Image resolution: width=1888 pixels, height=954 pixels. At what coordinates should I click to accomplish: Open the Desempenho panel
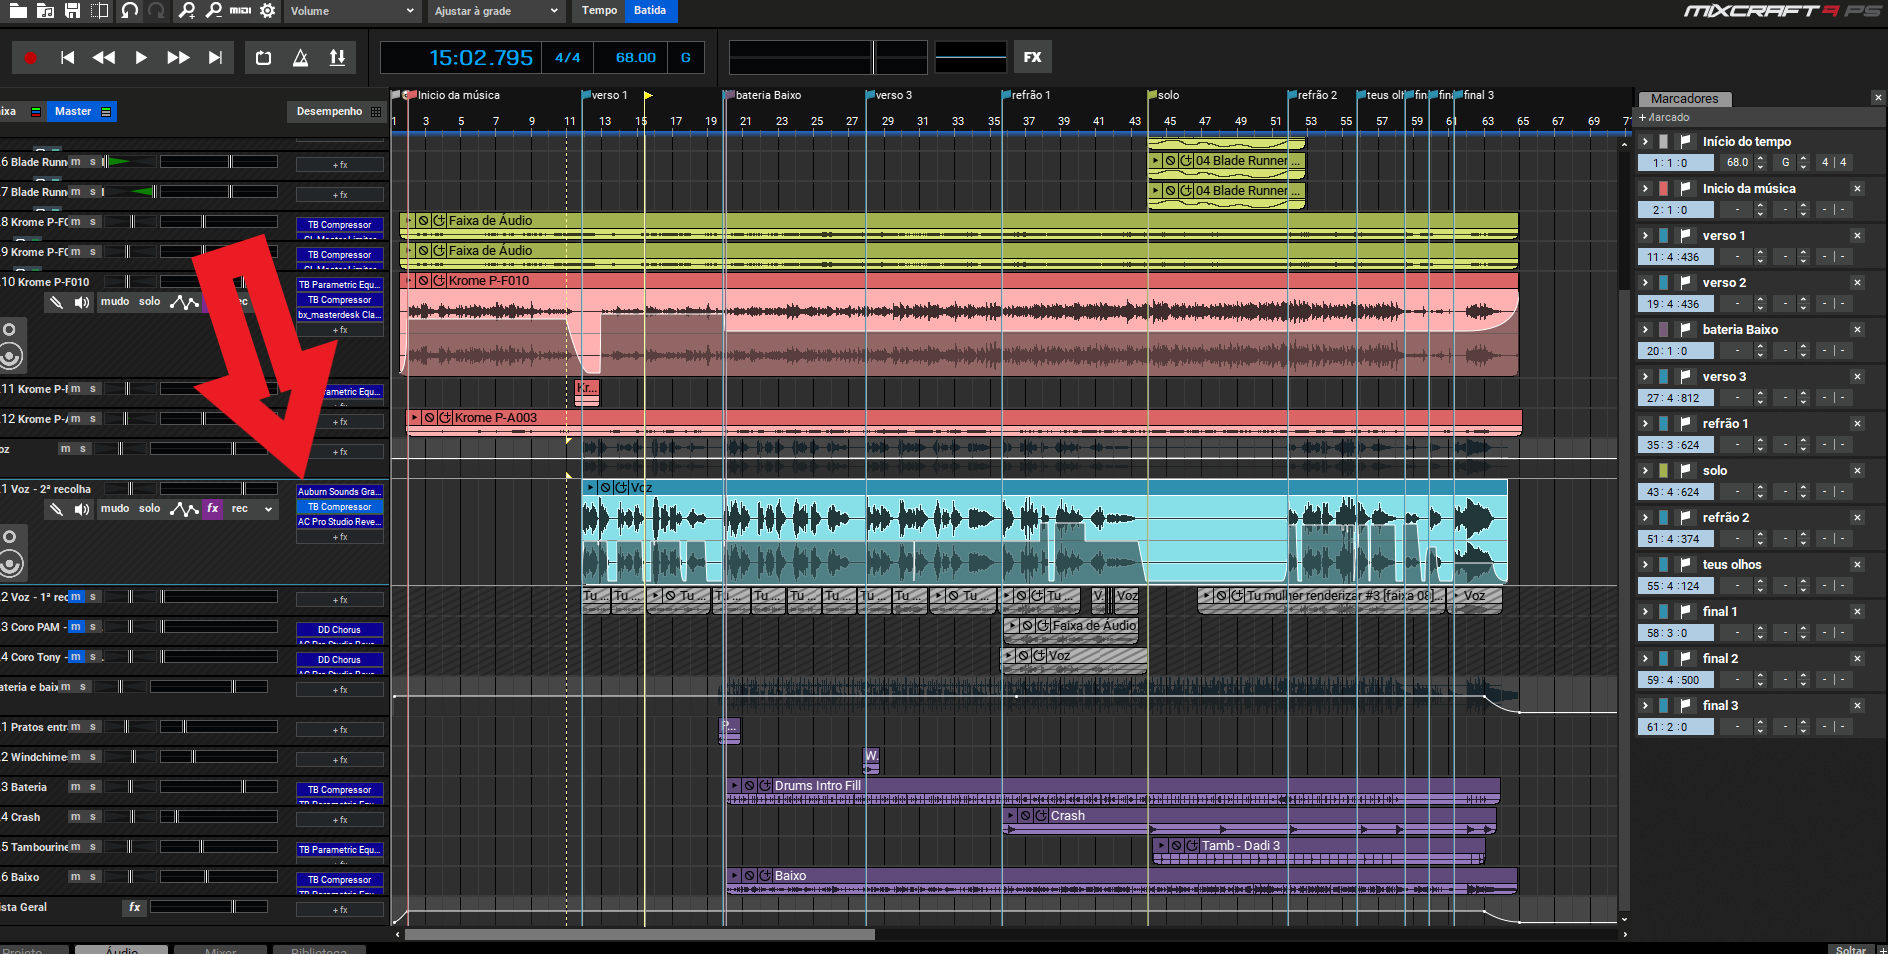coord(338,112)
